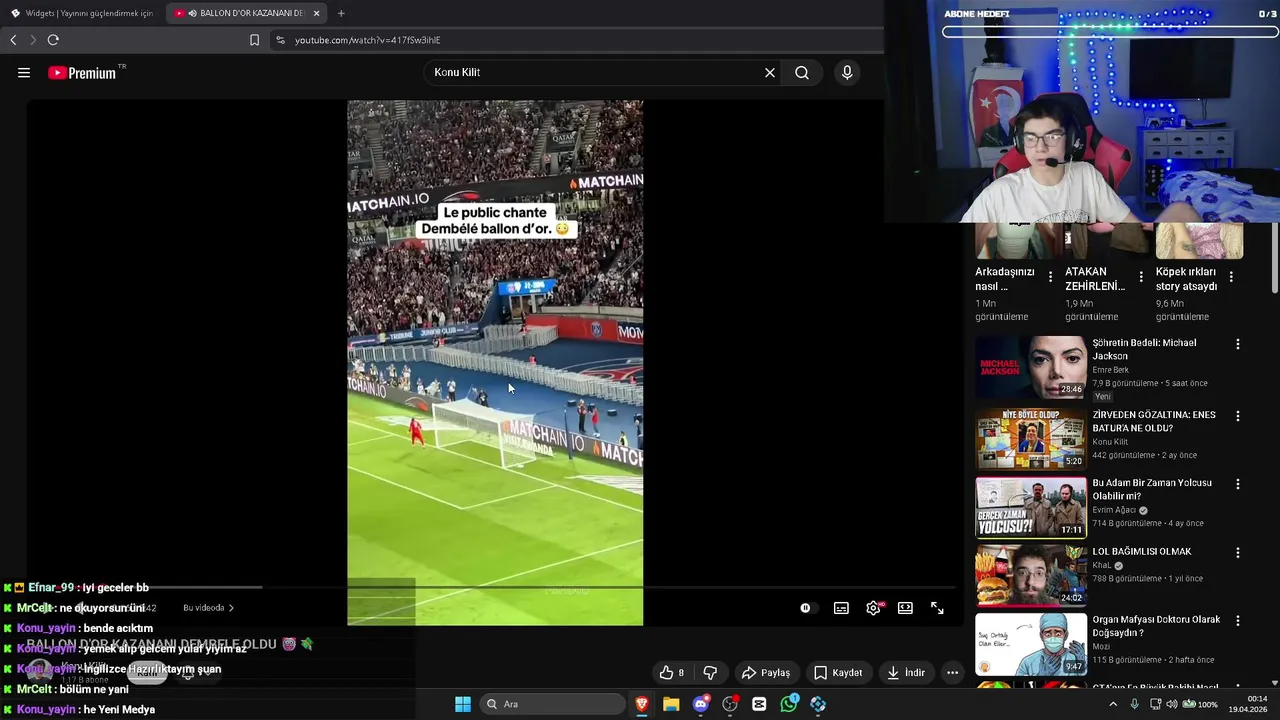Screen dimensions: 1280x720
Task: Switch to the Widgets browser tab
Action: point(82,13)
